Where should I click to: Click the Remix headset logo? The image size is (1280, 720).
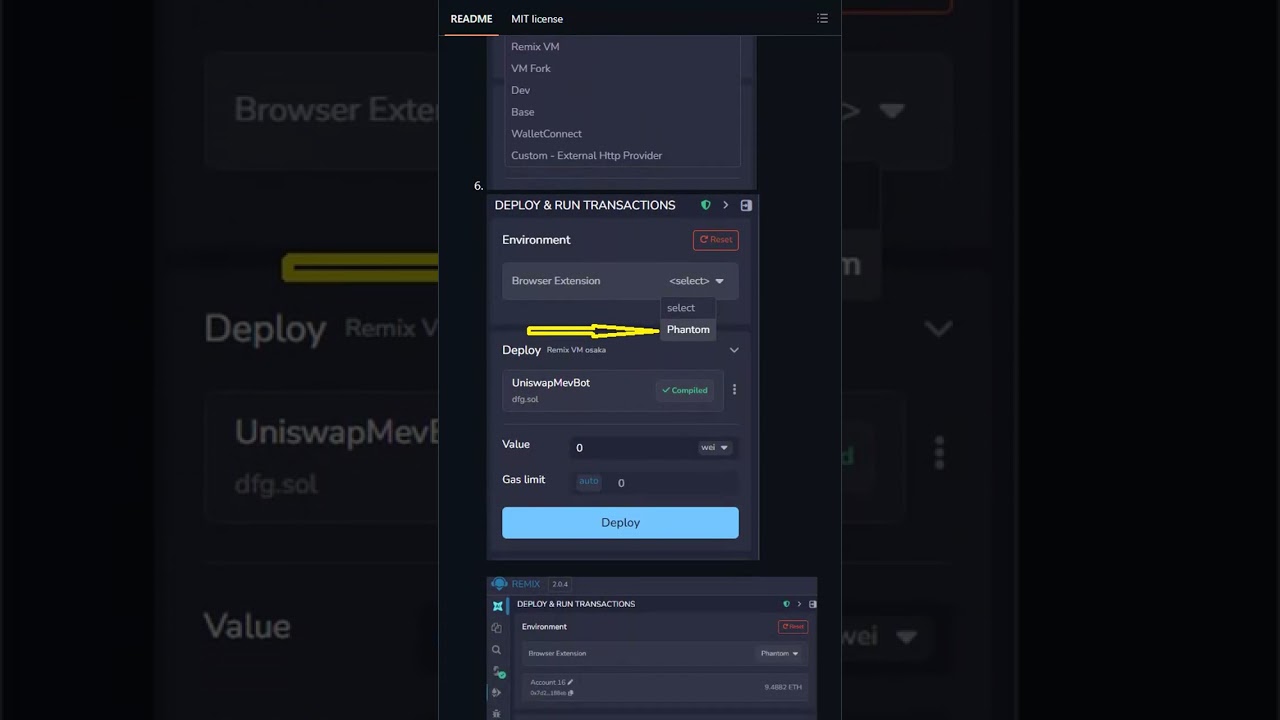(x=499, y=584)
